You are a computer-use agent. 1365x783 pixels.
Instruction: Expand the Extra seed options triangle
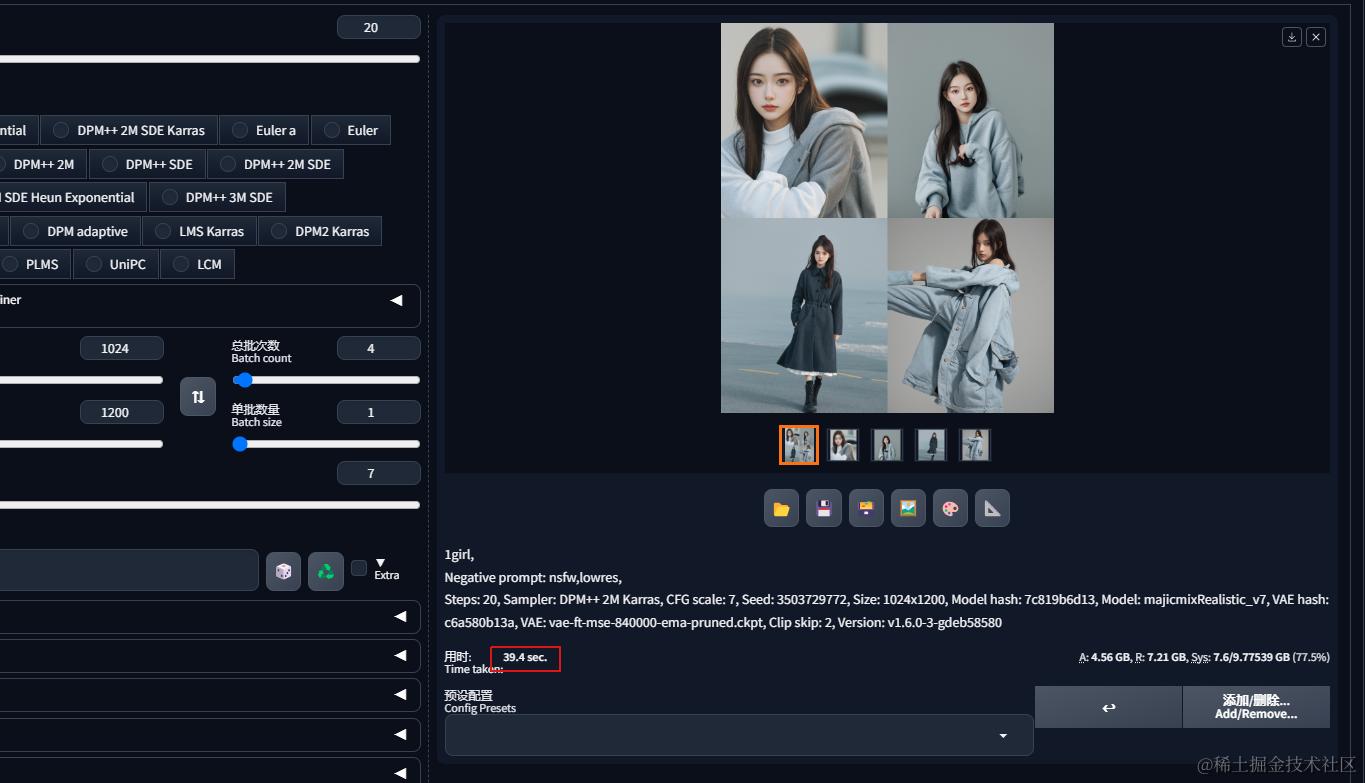coord(380,563)
